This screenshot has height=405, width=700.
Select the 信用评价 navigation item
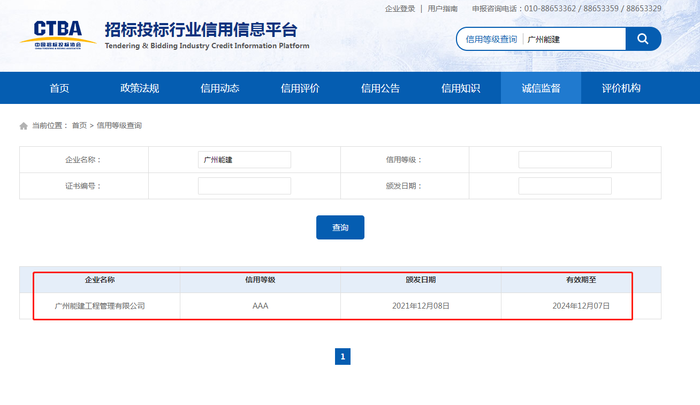pyautogui.click(x=300, y=88)
